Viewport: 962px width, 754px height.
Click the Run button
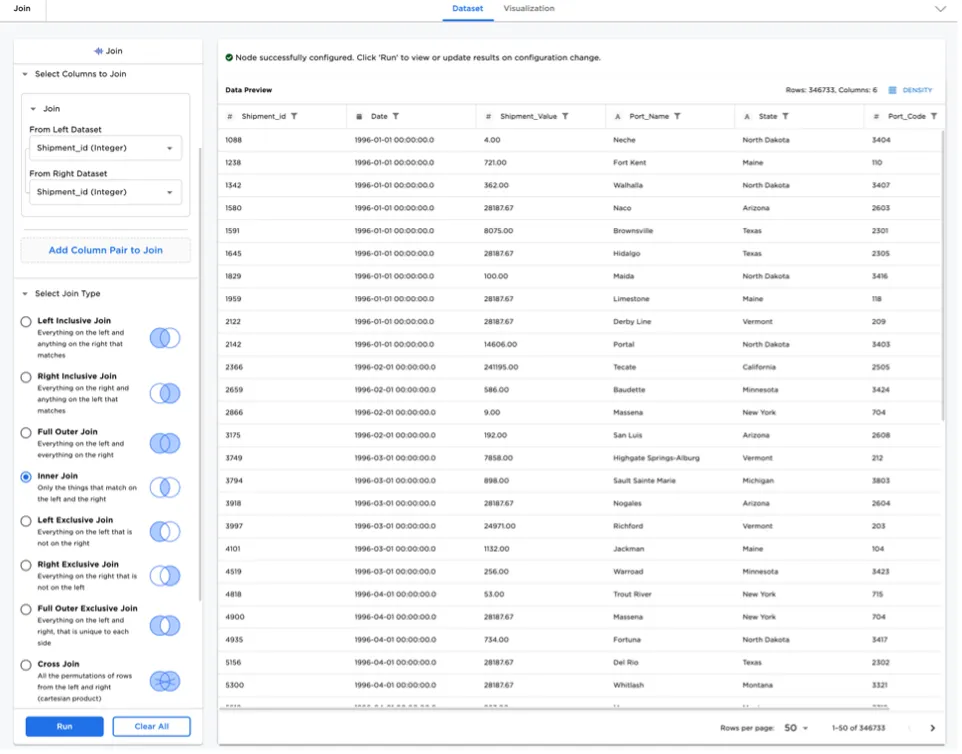pos(64,727)
